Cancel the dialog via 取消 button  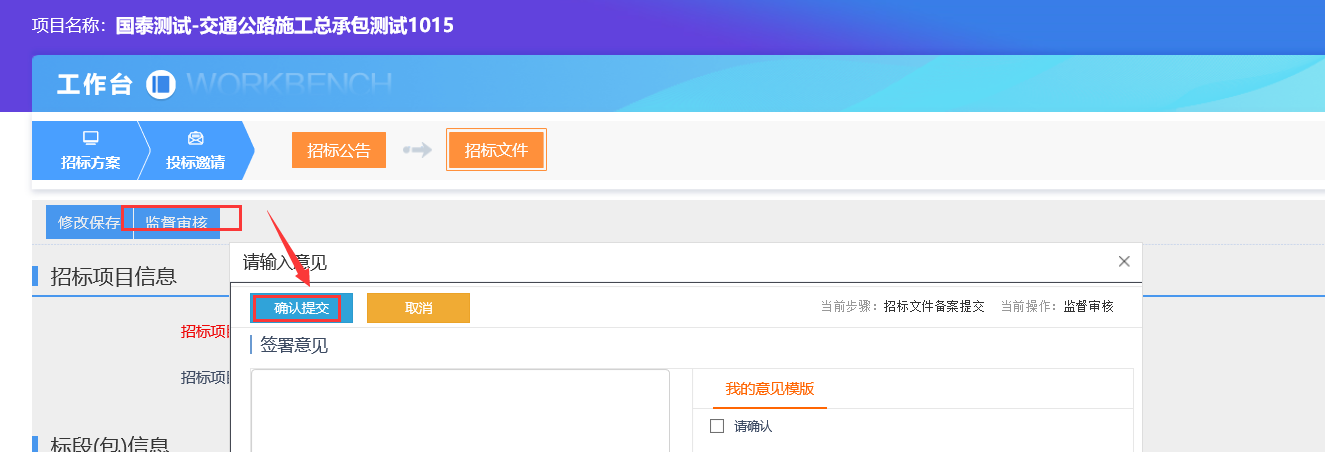[418, 308]
